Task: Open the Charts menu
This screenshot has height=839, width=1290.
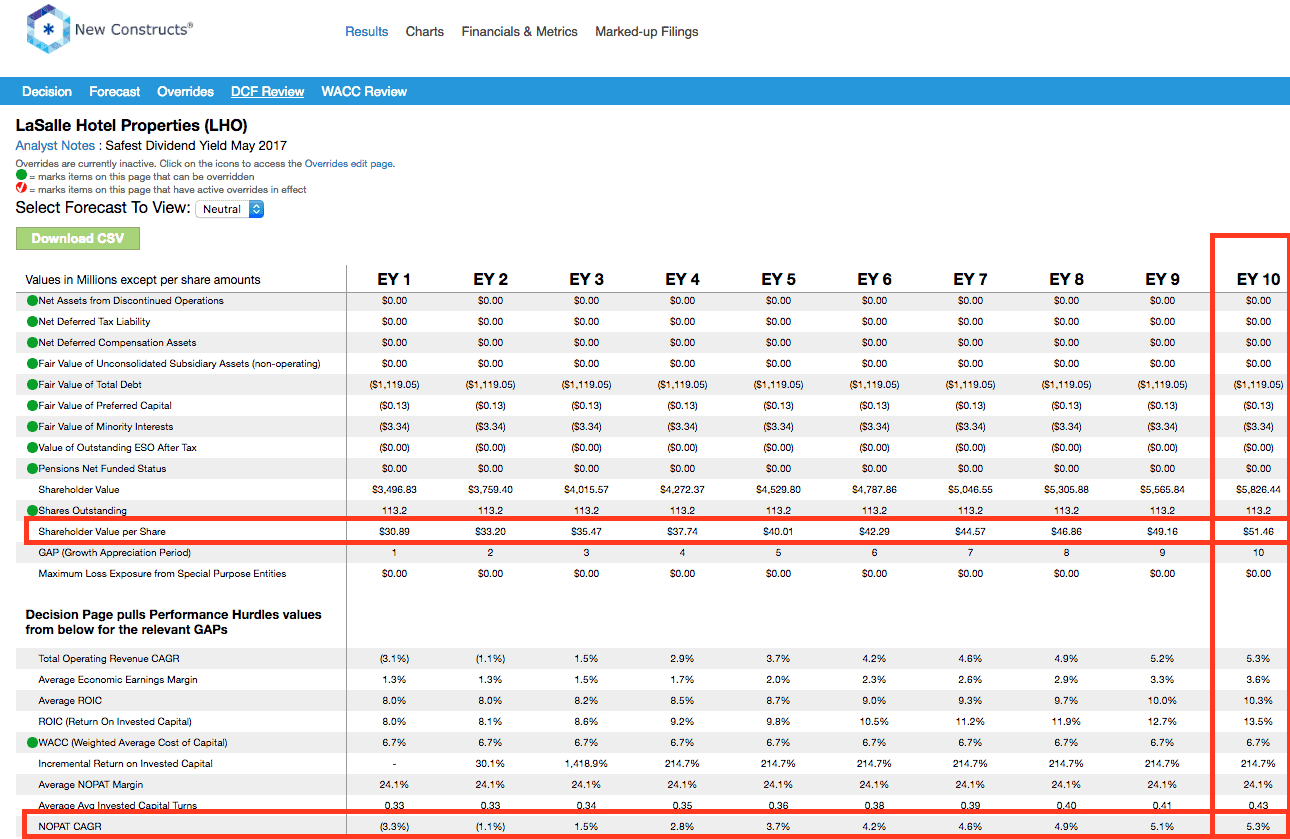Action: click(x=425, y=31)
